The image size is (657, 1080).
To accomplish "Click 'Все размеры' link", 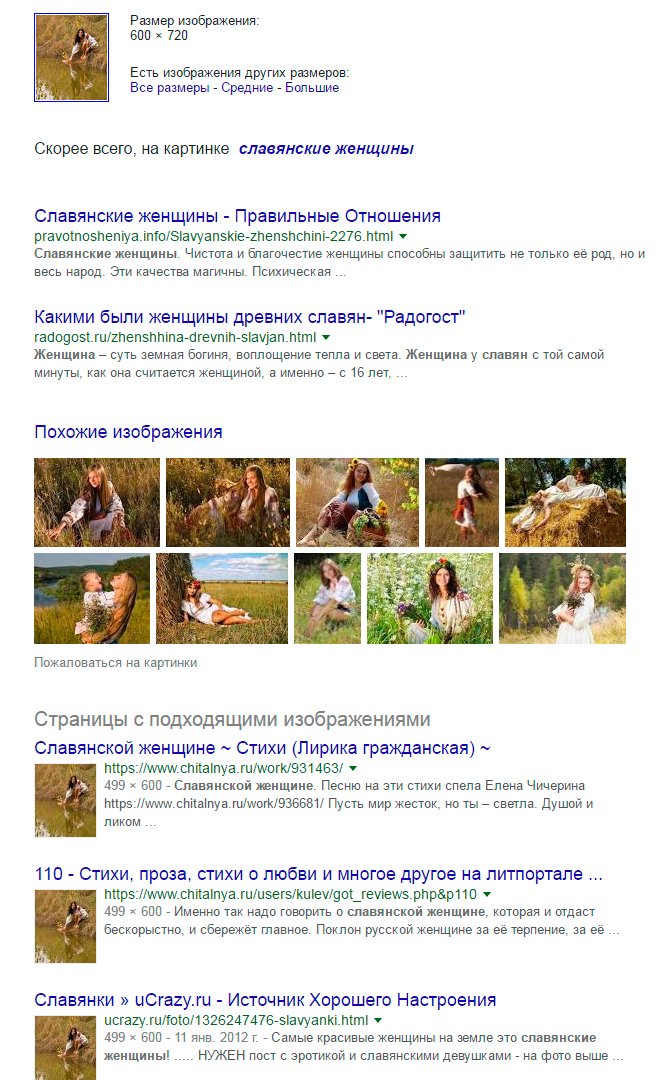I will coord(169,88).
